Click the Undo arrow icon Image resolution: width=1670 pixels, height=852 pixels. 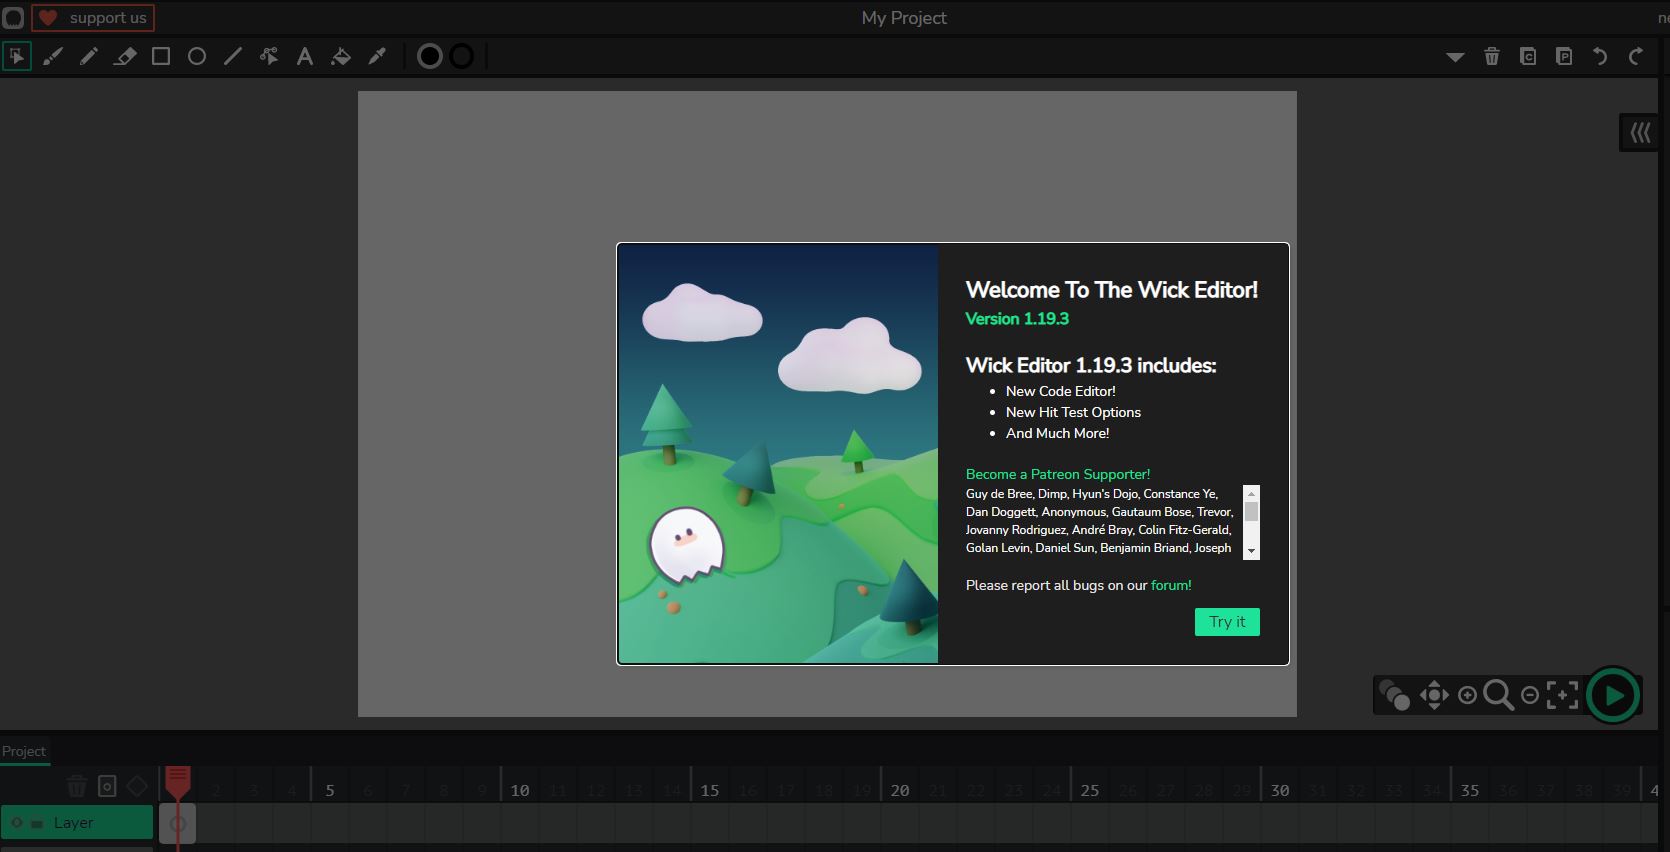tap(1600, 57)
